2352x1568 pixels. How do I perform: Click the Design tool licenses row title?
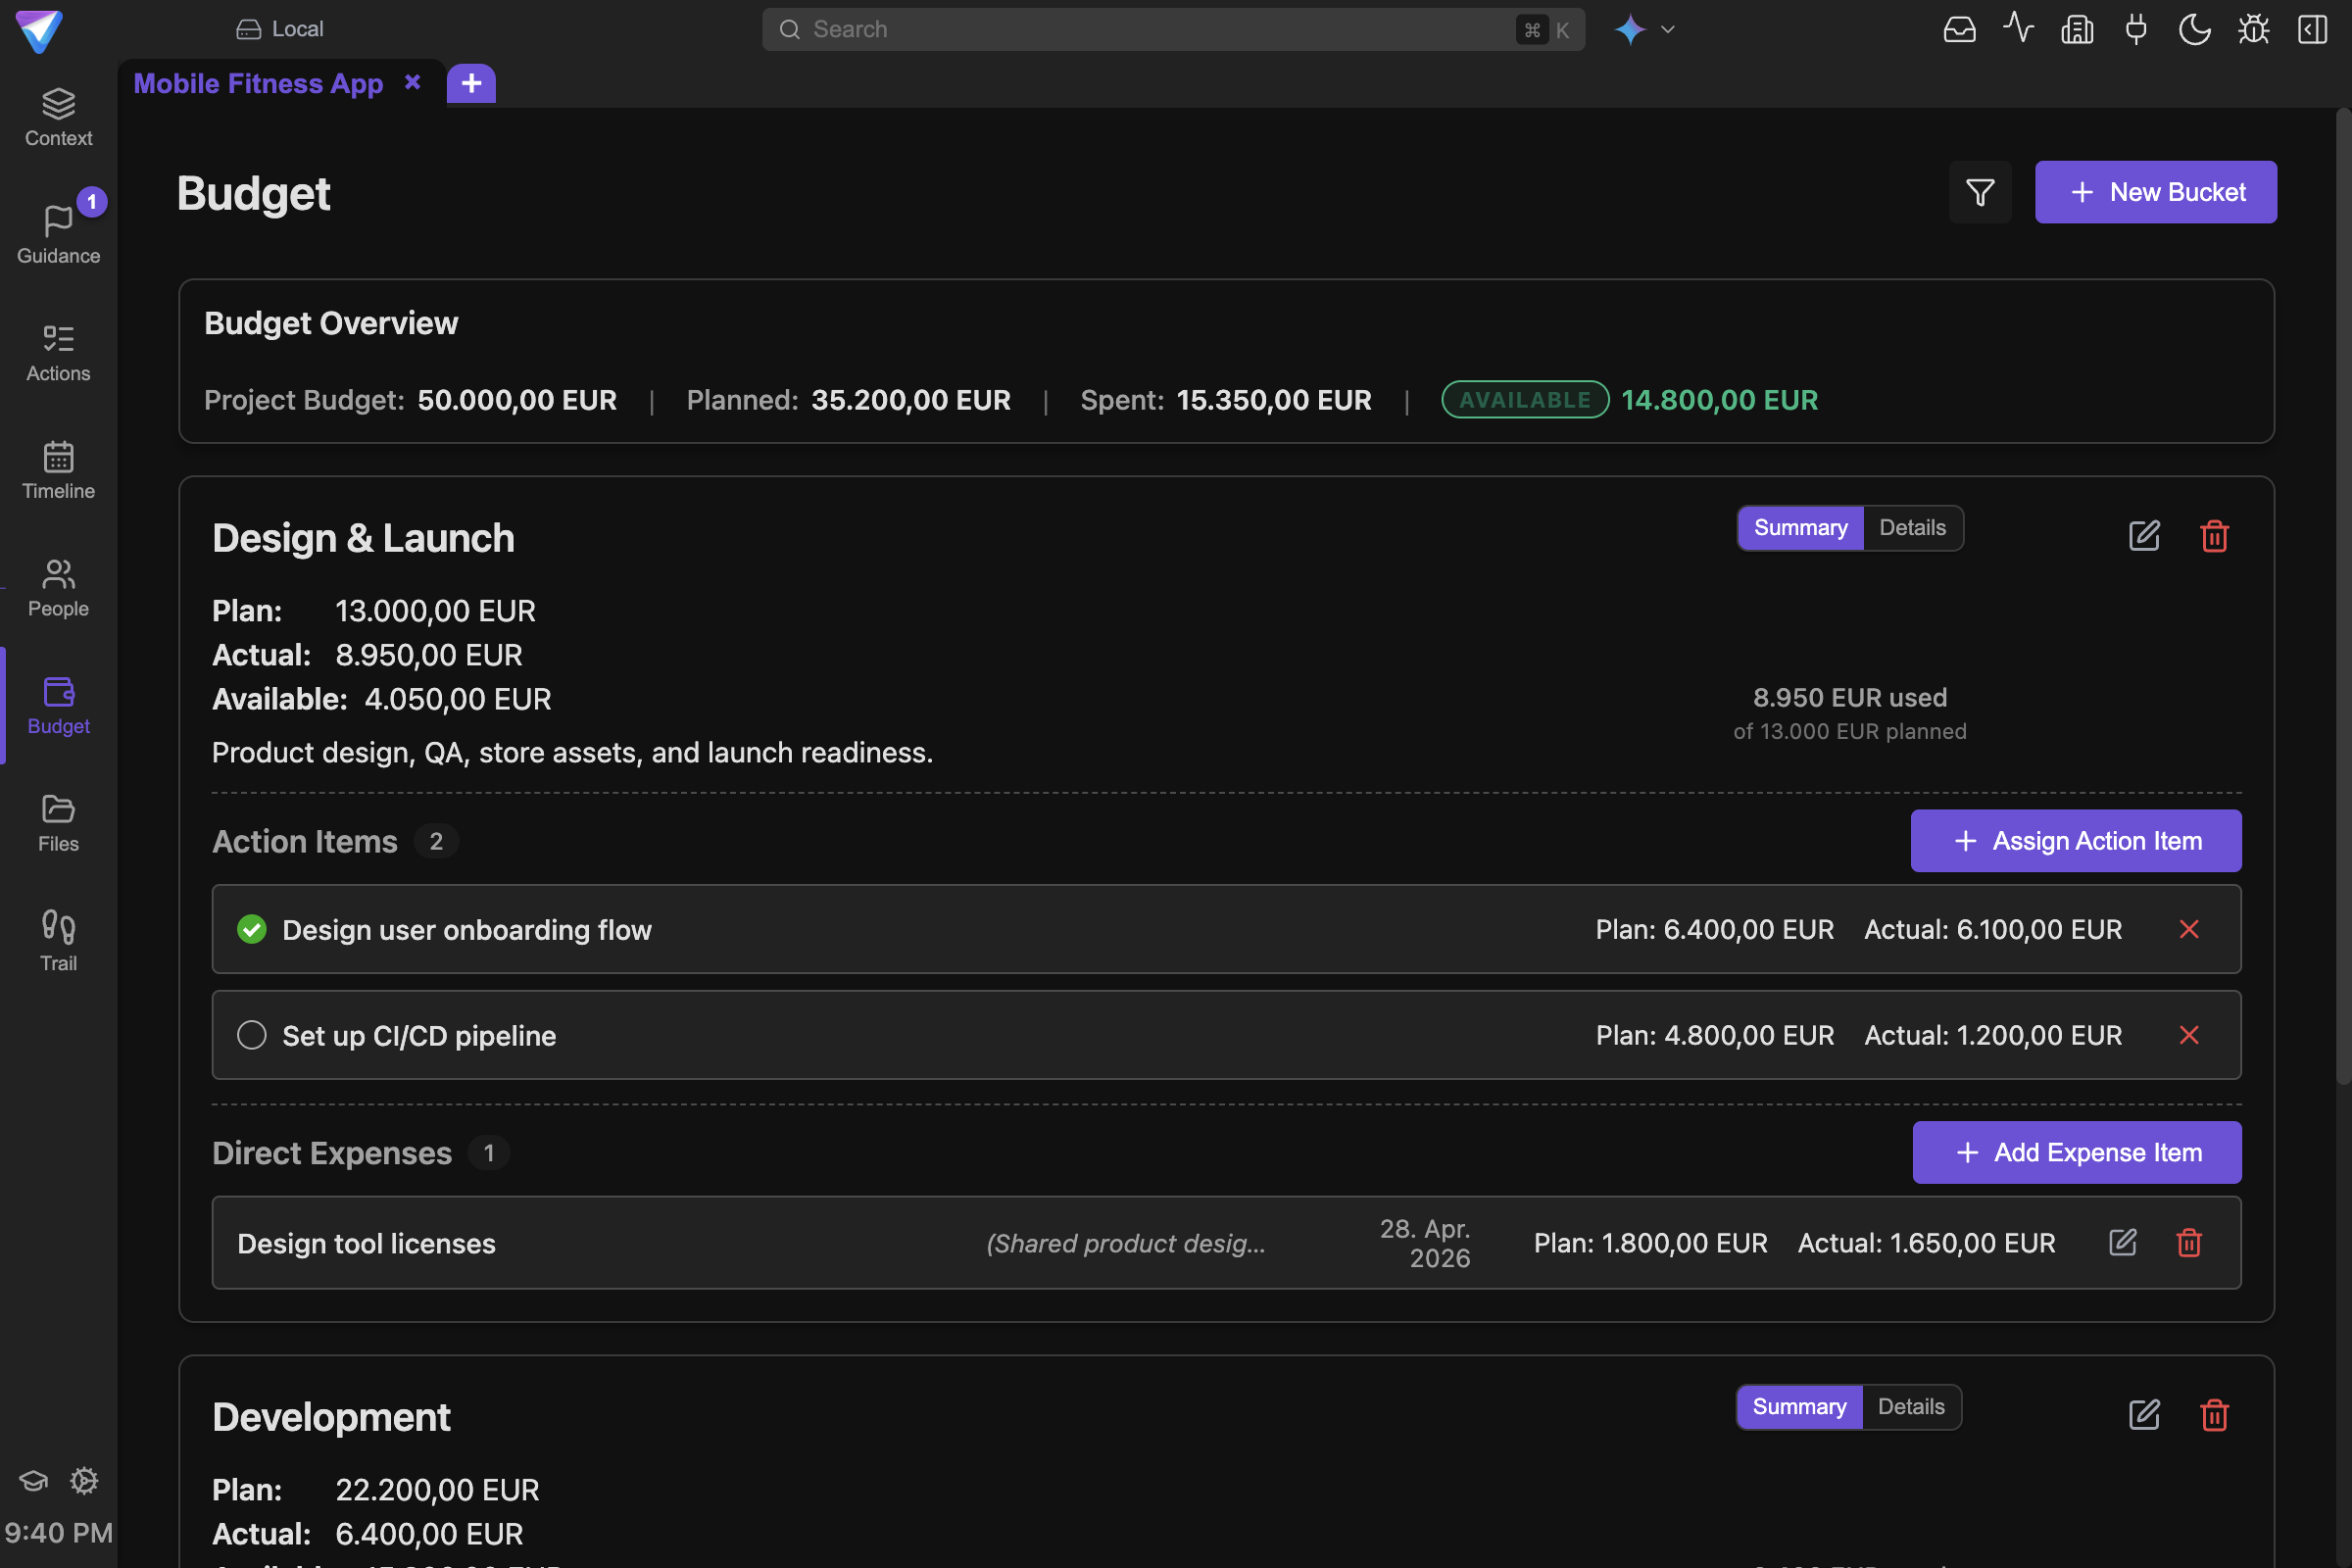[366, 1243]
